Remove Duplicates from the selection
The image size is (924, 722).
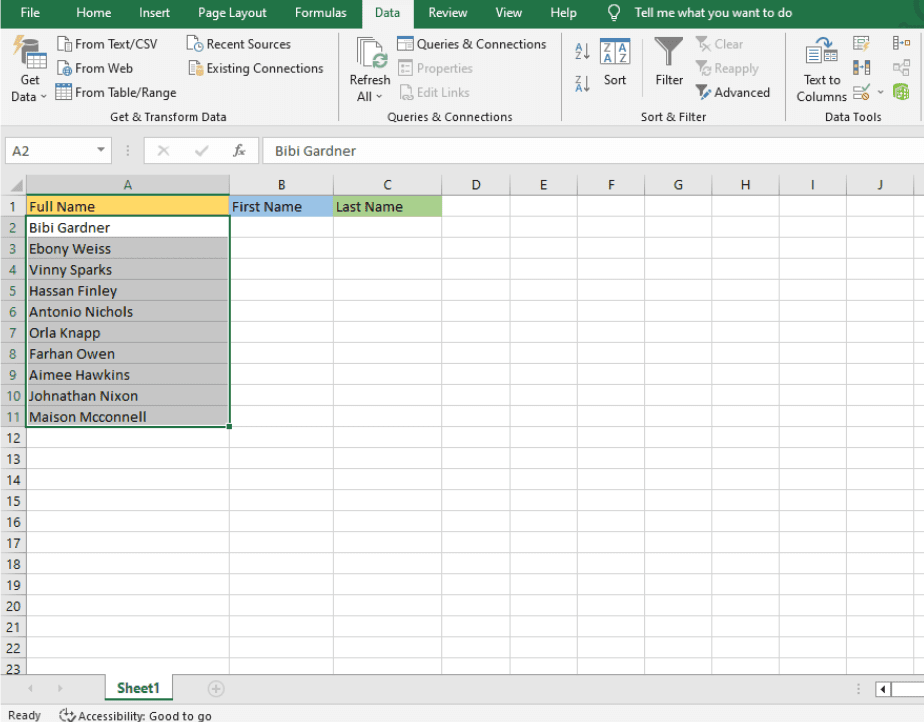861,67
